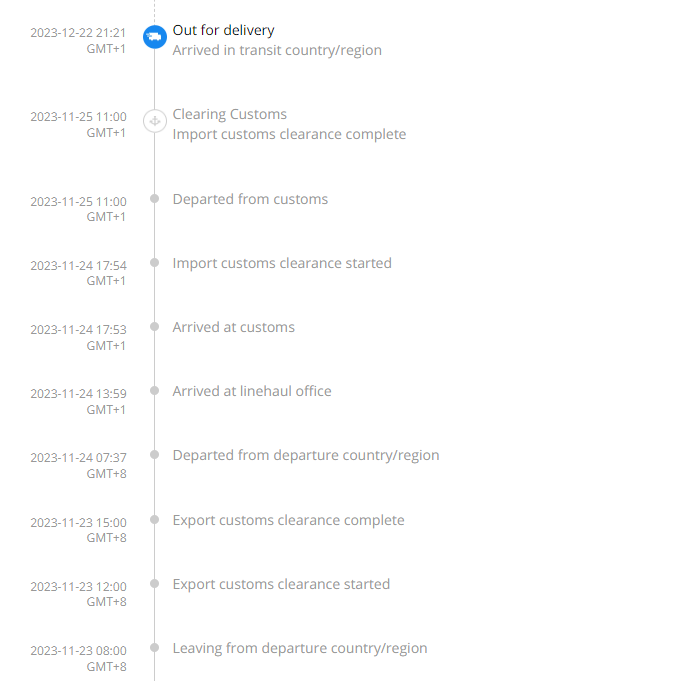Click the Export customs clearance complete dot
This screenshot has height=681, width=698.
[154, 519]
